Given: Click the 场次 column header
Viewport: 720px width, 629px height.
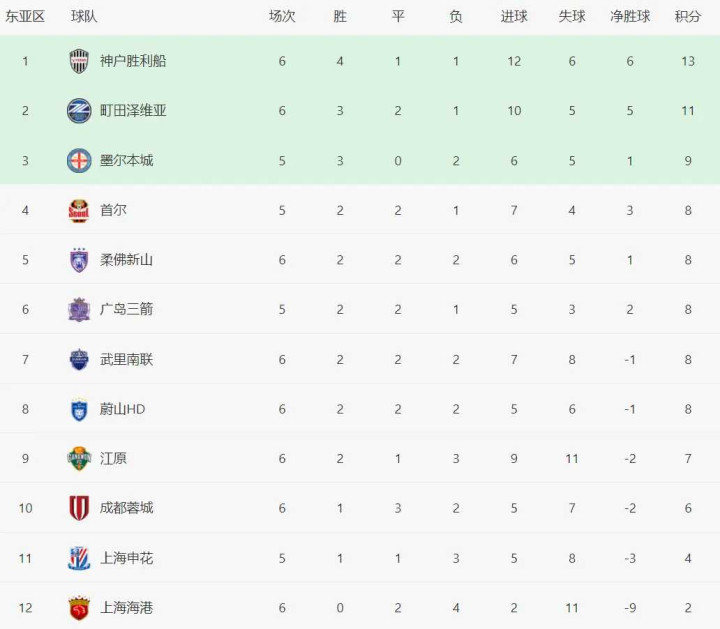Looking at the screenshot, I should click(x=282, y=17).
